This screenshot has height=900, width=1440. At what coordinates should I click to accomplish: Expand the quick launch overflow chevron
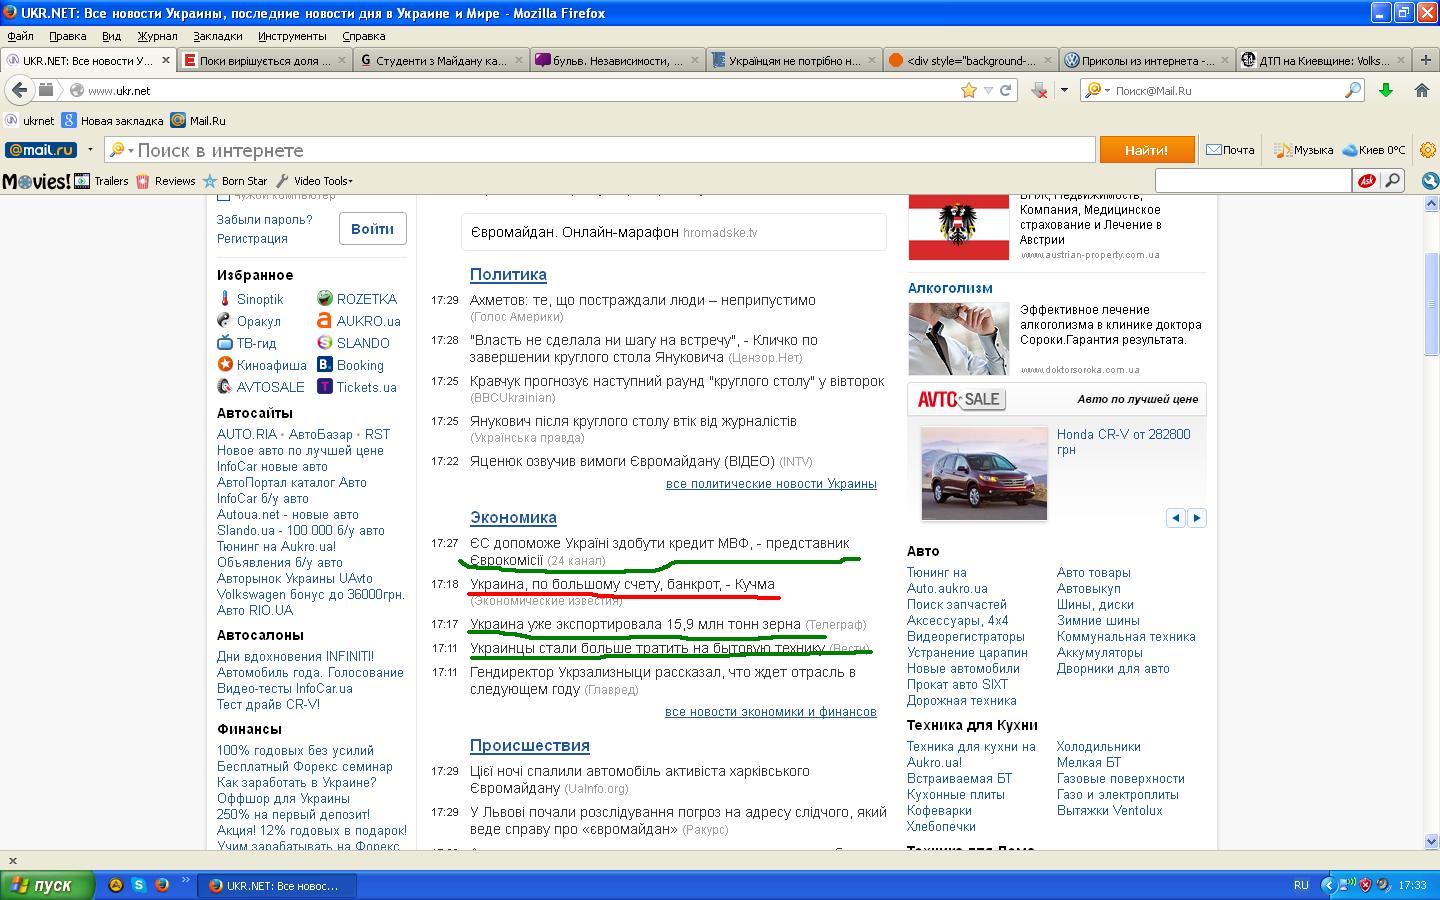(185, 881)
